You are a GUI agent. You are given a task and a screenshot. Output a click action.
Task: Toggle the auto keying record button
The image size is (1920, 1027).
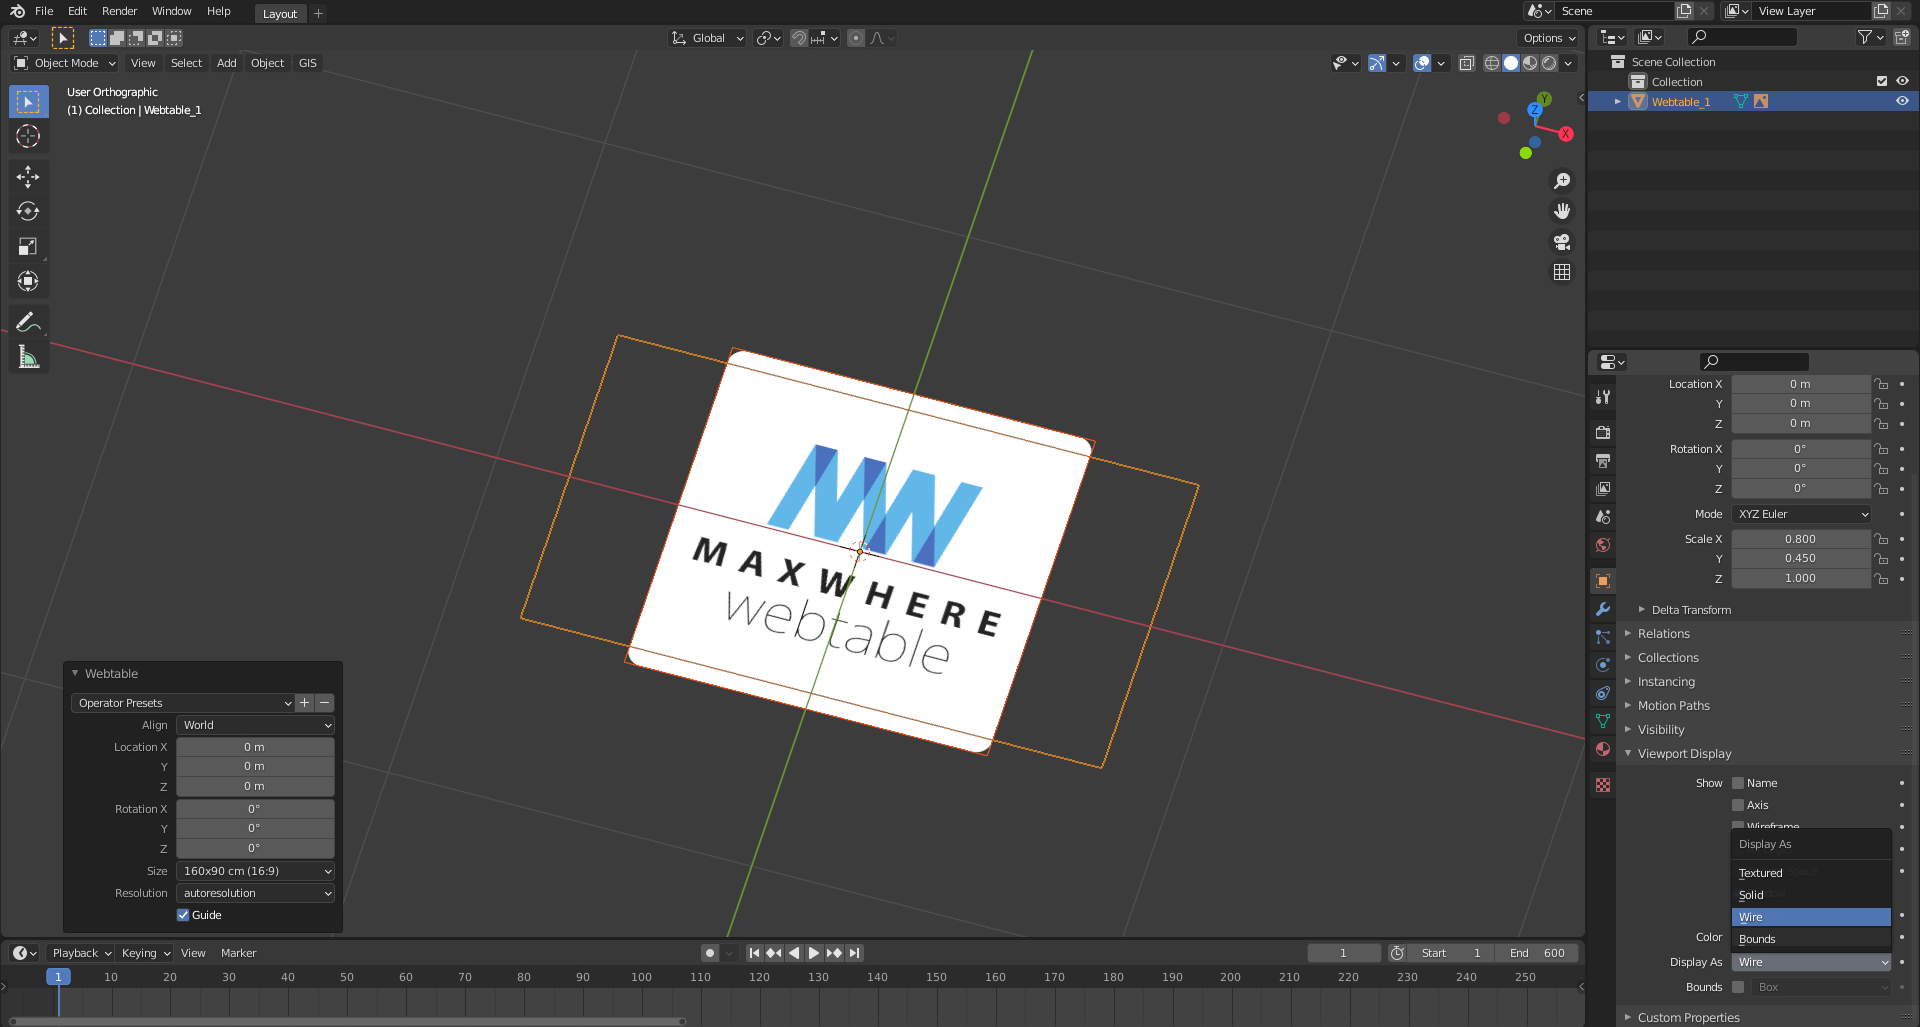(x=709, y=953)
